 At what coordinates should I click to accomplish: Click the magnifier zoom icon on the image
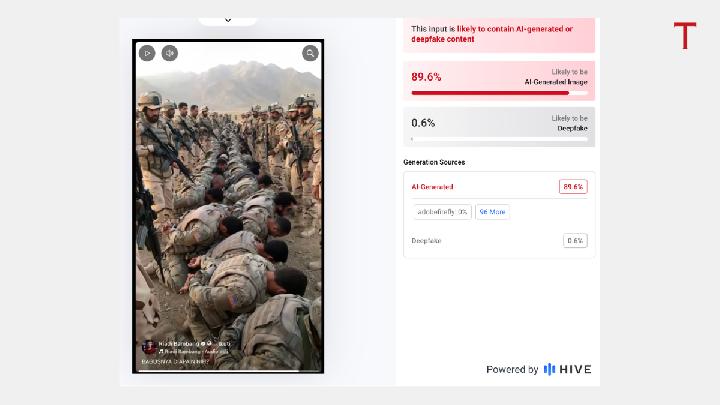311,53
